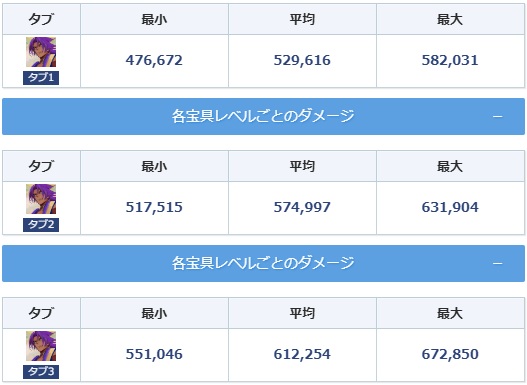Screen dimensions: 527x385
Task: Click average damage value 612,254
Action: (302, 354)
